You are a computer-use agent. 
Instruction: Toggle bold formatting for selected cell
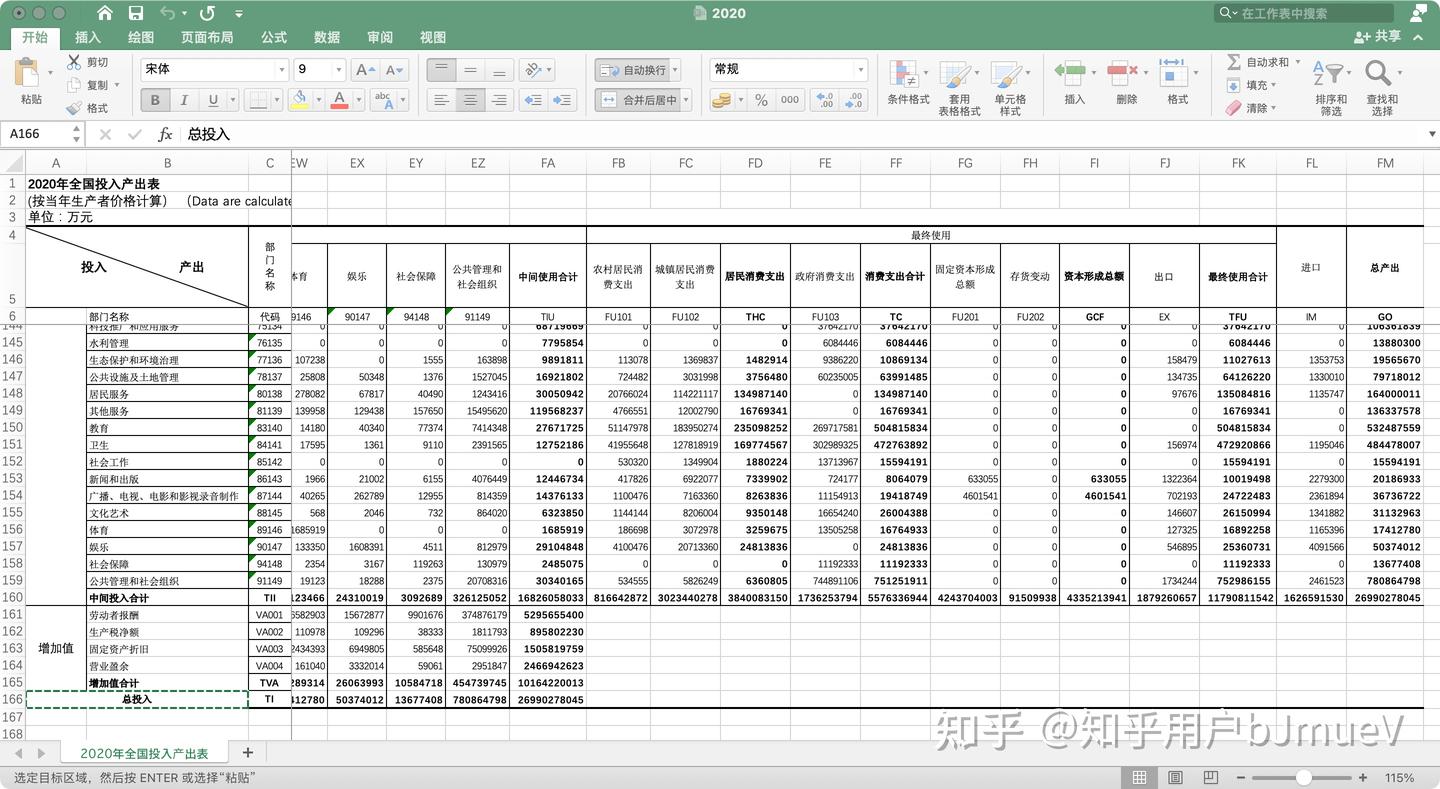point(155,100)
